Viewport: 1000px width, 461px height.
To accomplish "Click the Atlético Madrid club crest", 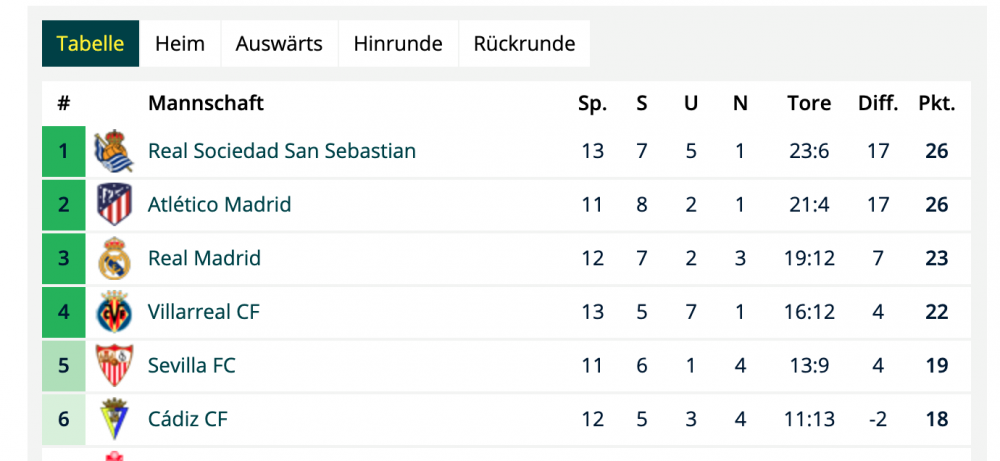I will coord(114,205).
